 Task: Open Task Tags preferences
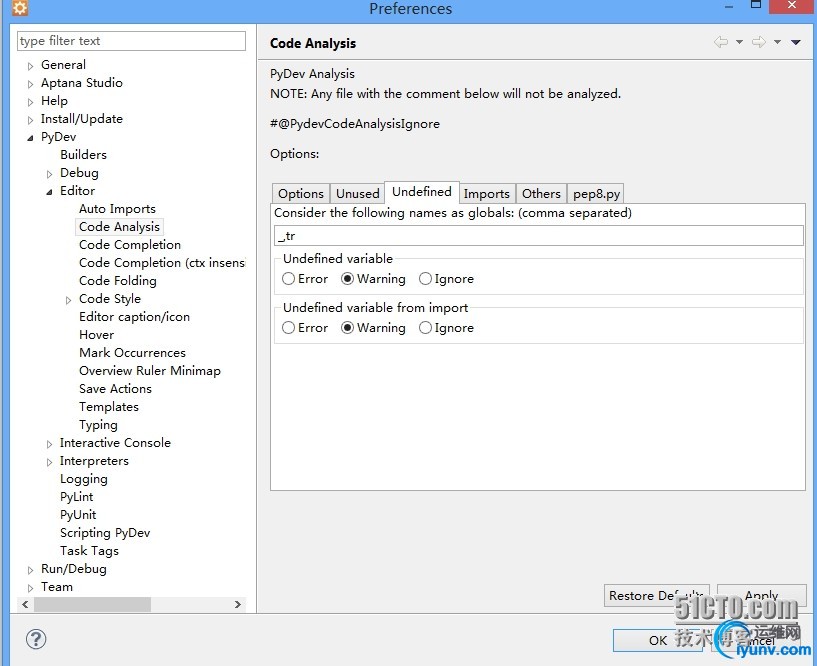[89, 551]
